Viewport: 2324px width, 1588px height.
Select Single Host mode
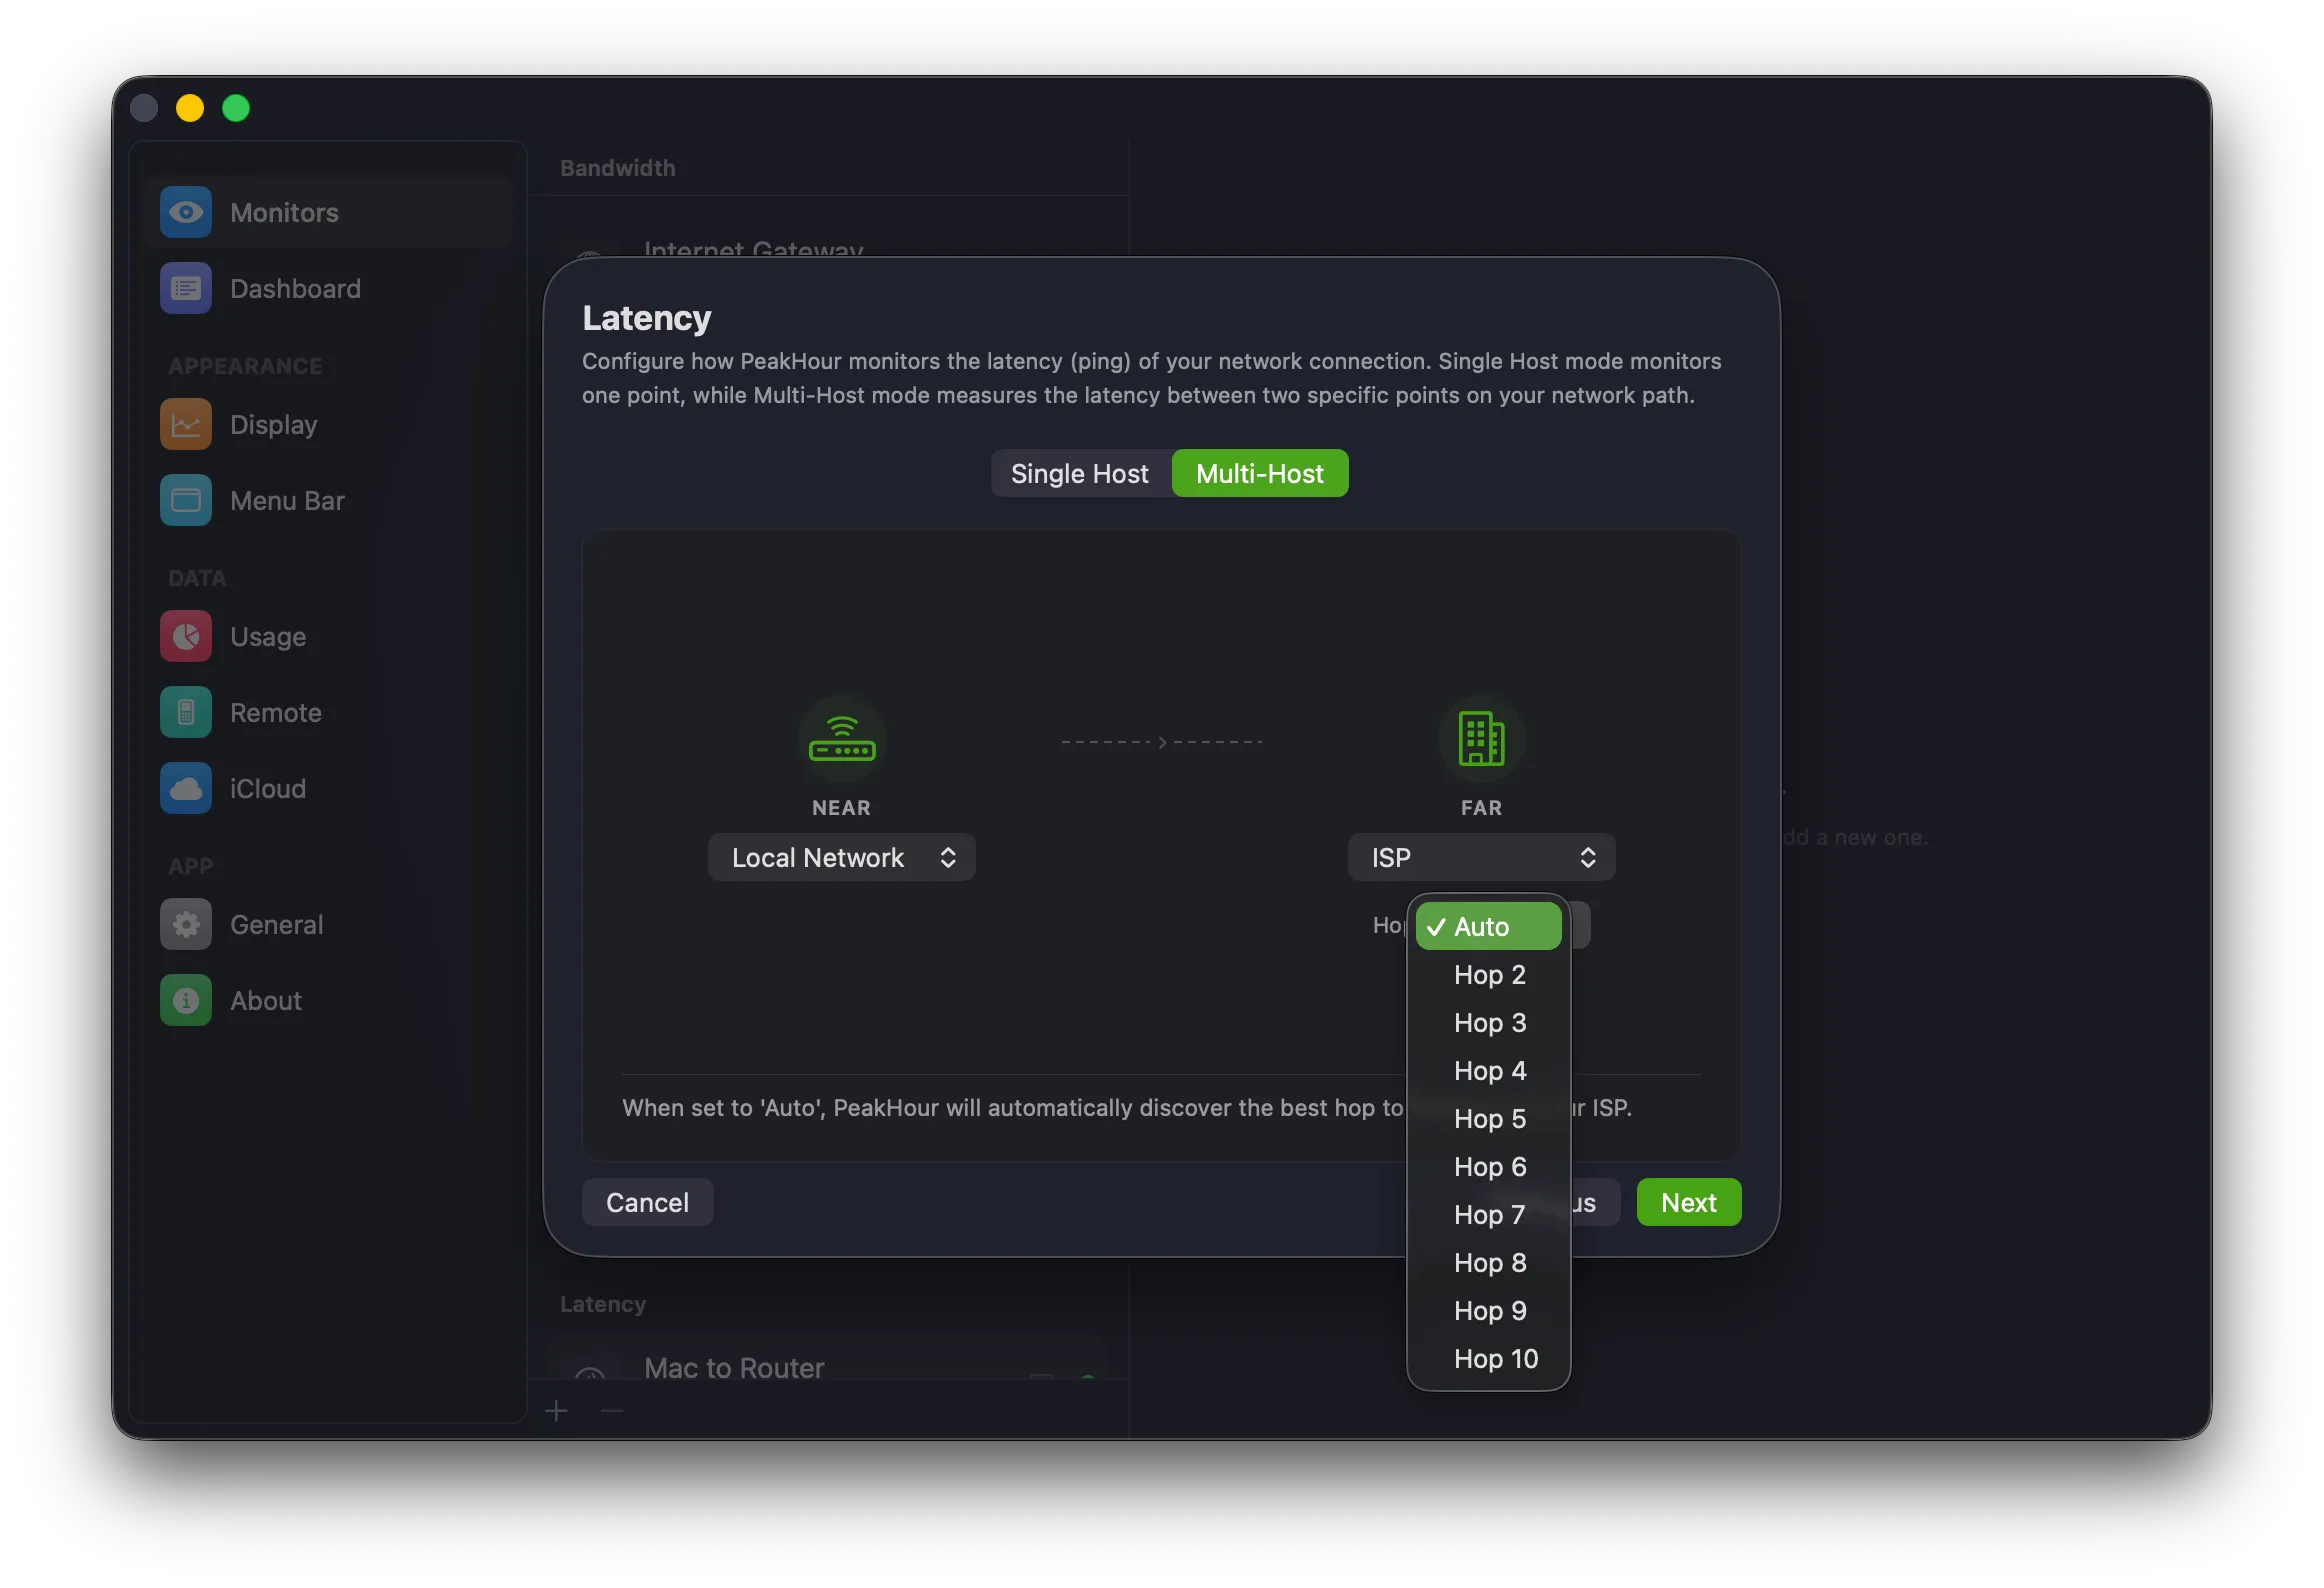pyautogui.click(x=1080, y=473)
